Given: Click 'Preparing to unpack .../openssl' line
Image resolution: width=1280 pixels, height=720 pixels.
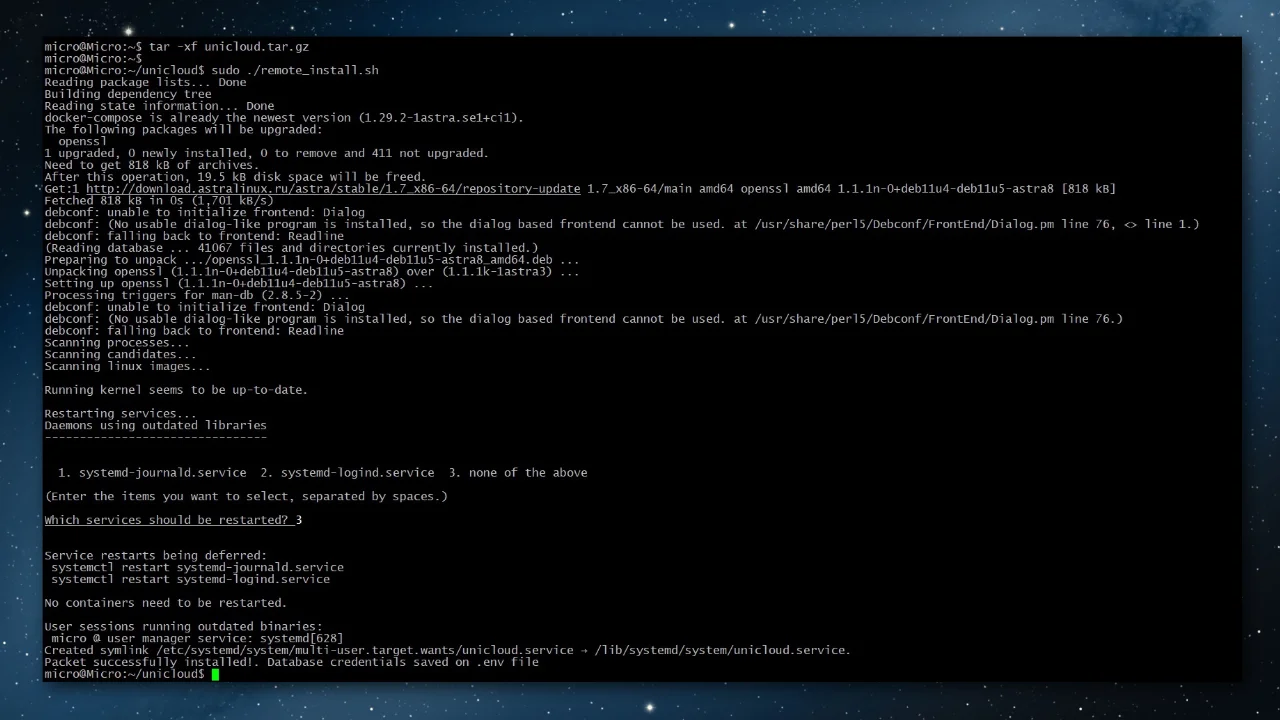Looking at the screenshot, I should click(x=312, y=260).
